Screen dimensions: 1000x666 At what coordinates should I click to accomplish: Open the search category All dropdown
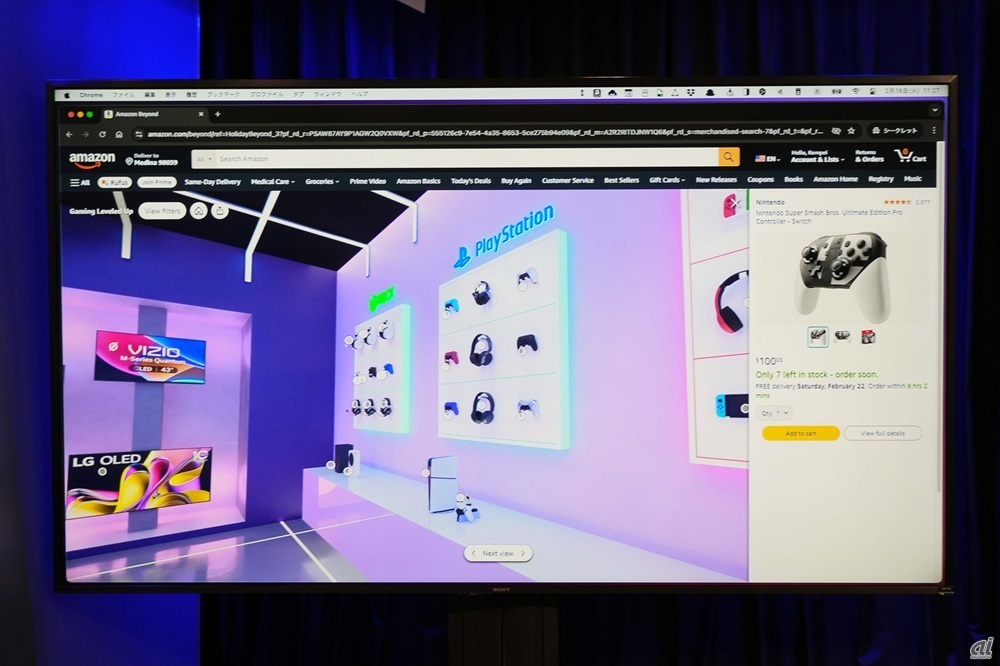click(205, 159)
